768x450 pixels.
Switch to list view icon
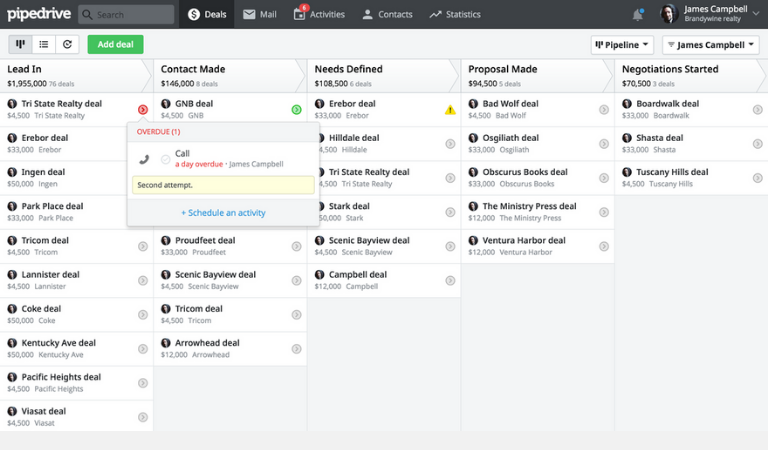tap(44, 45)
